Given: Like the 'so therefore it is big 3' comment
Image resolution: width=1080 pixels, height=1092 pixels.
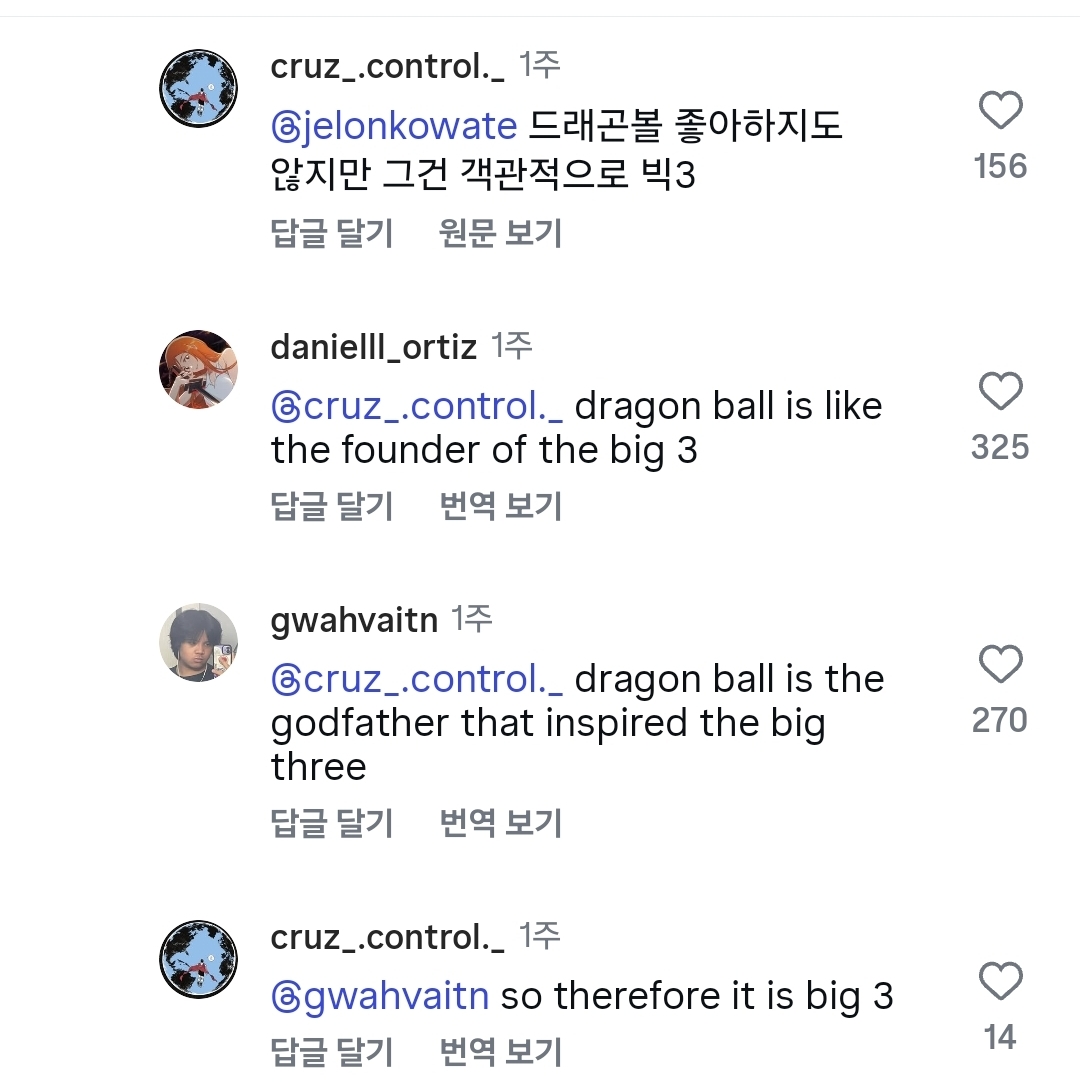Looking at the screenshot, I should (x=999, y=983).
